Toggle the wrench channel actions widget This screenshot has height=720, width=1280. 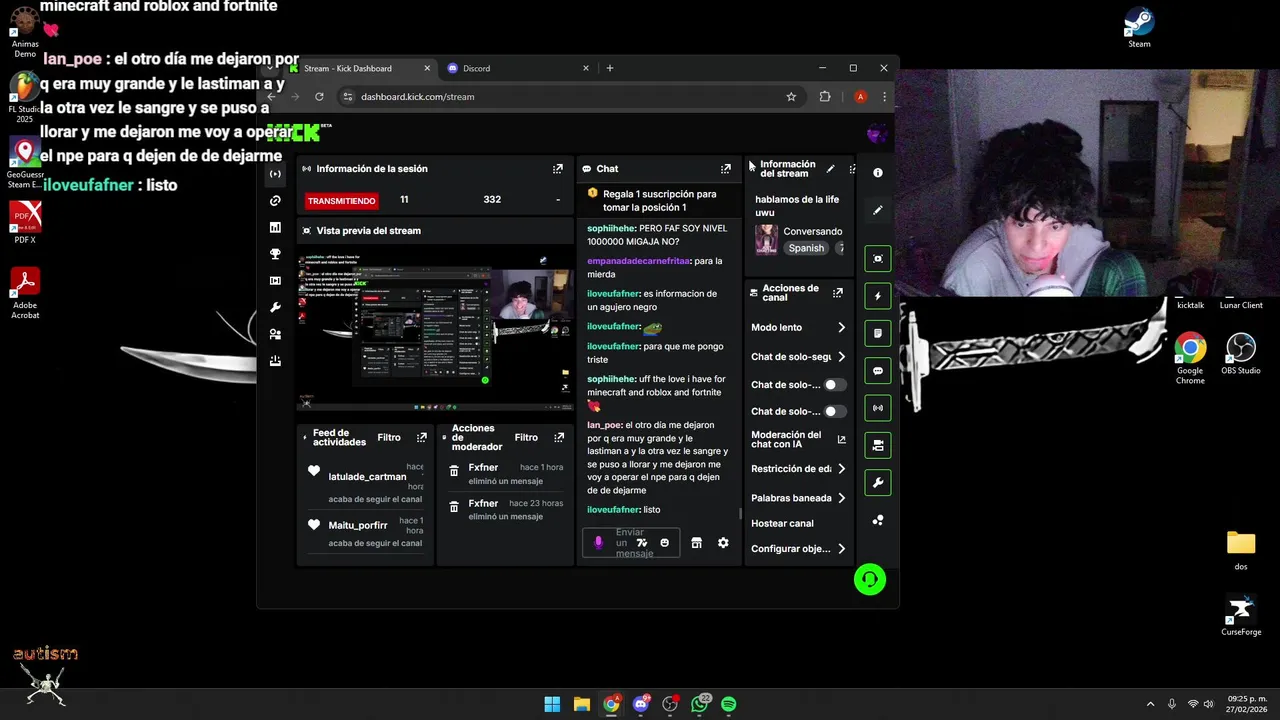(878, 483)
